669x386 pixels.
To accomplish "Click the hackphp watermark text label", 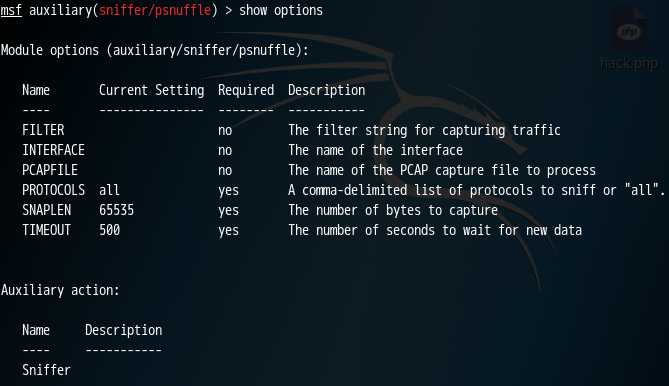I will point(628,64).
